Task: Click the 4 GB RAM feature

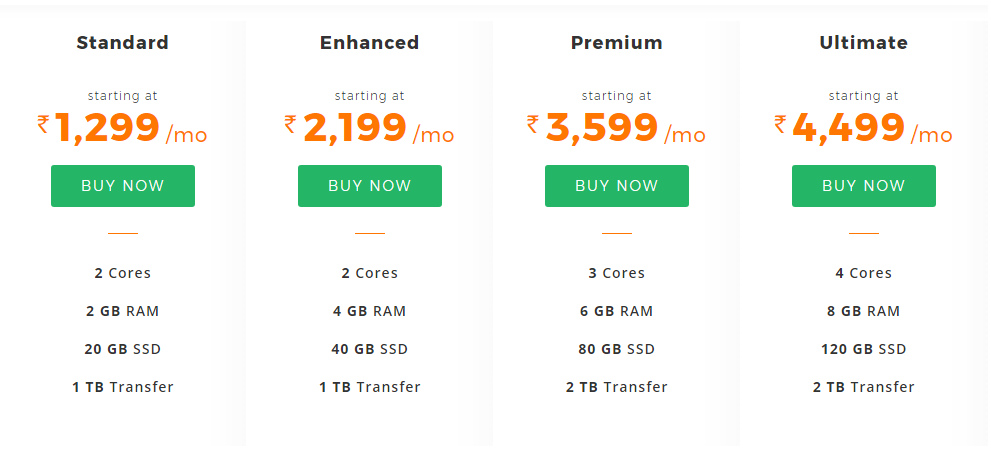Action: click(x=369, y=311)
